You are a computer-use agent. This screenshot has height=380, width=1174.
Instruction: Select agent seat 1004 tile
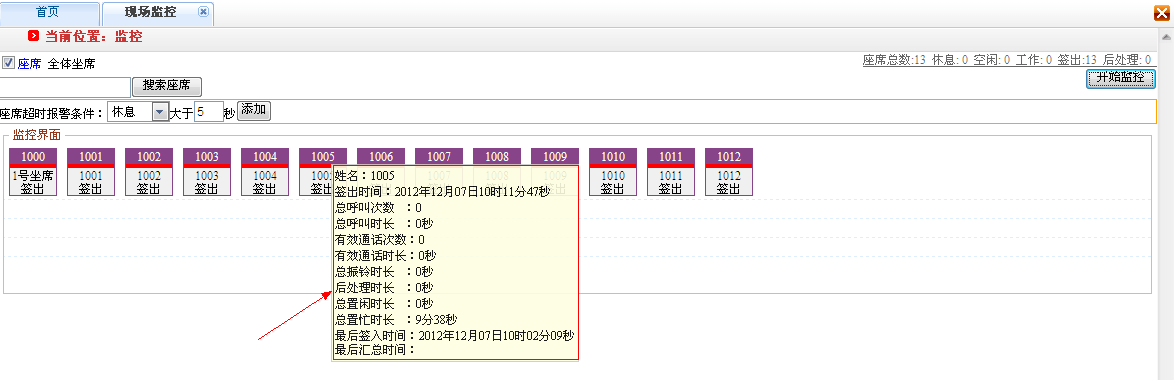265,172
